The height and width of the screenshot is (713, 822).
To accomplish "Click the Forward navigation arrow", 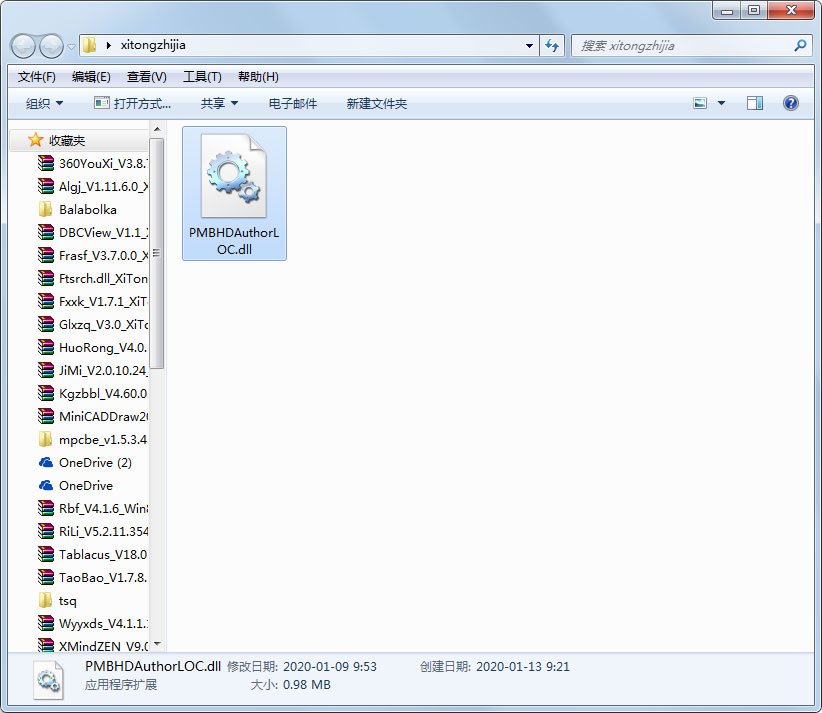I will [51, 47].
